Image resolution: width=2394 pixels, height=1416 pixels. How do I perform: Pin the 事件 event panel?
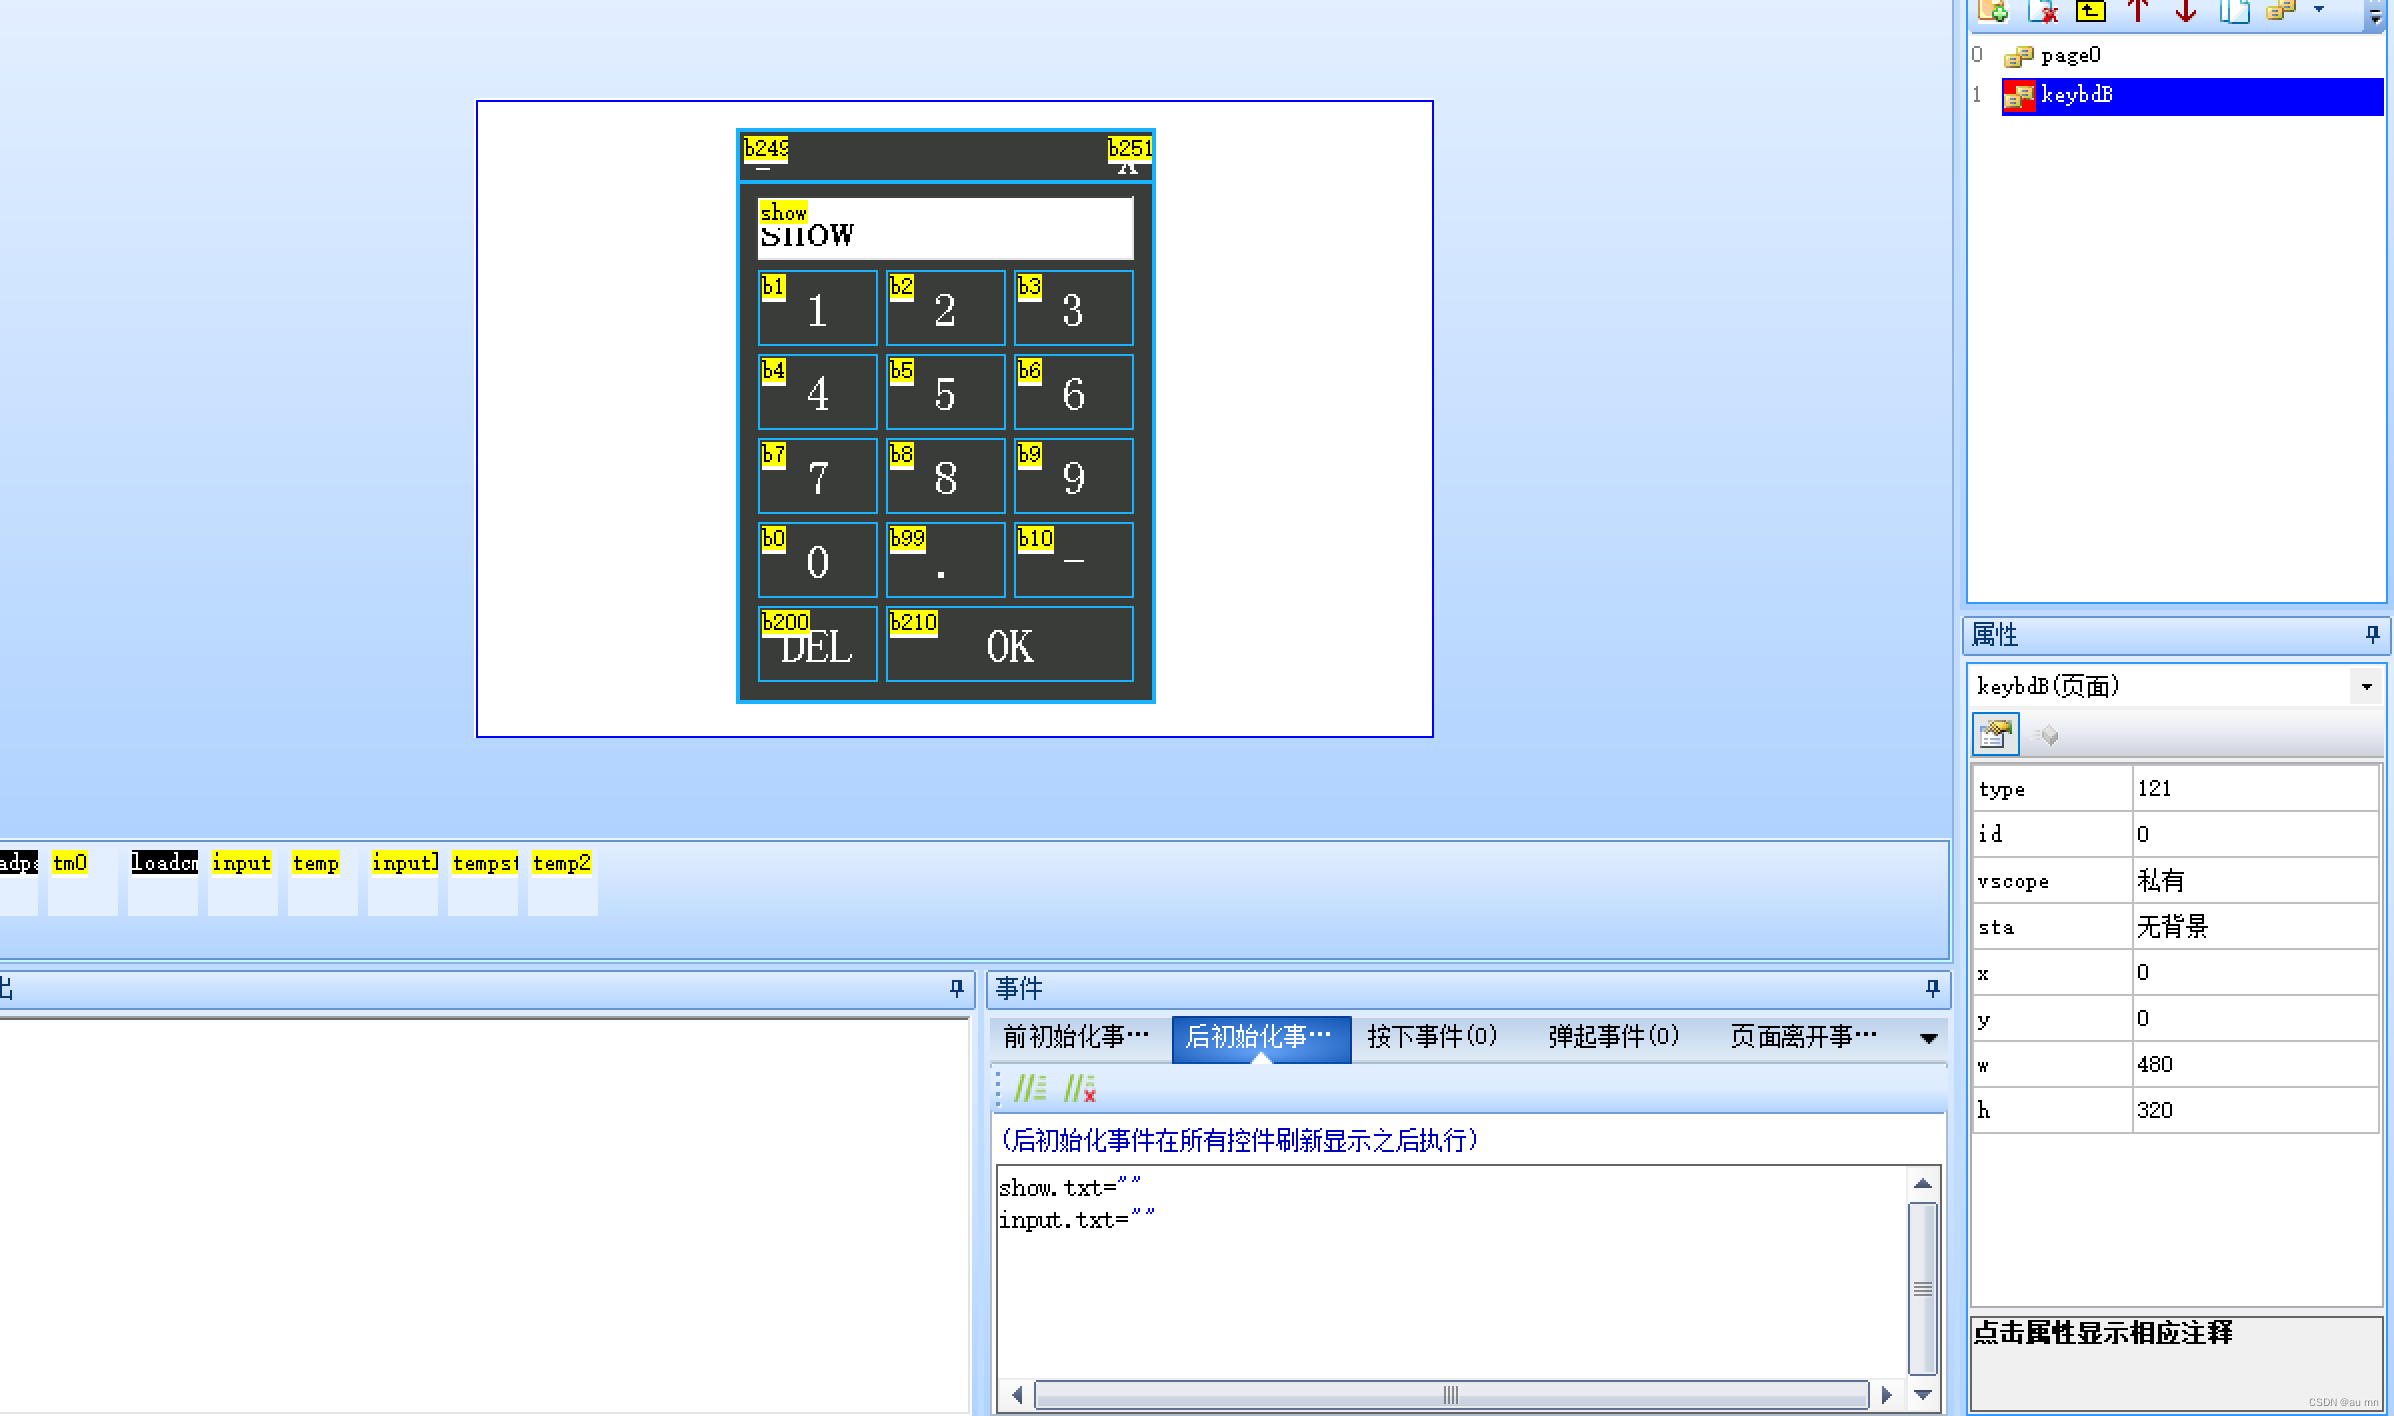pos(1932,988)
